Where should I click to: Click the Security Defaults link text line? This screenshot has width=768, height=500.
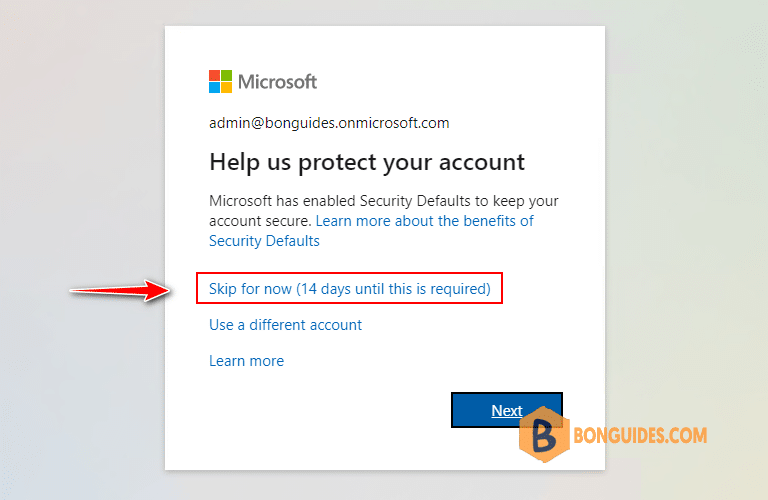pyautogui.click(x=264, y=241)
